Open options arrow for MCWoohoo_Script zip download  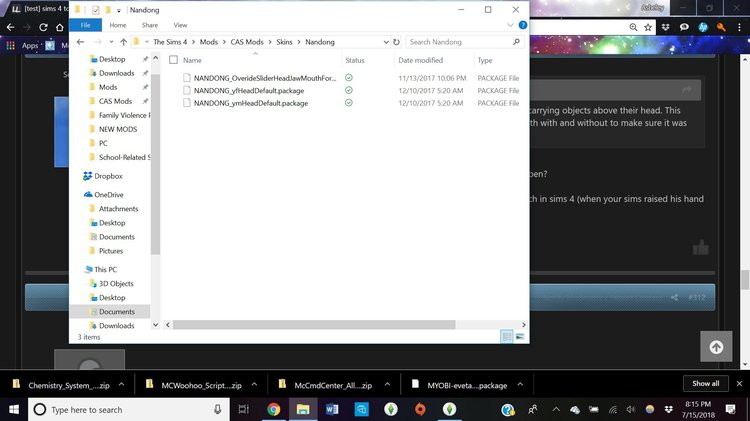[254, 385]
